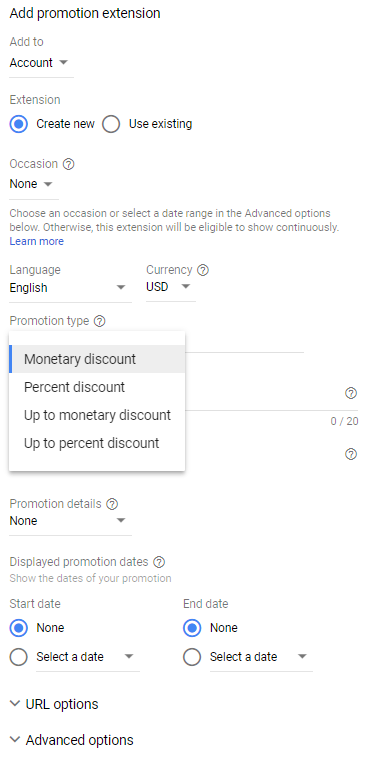Select the Create new radio button
Image resolution: width=370 pixels, height=759 pixels.
(19, 124)
